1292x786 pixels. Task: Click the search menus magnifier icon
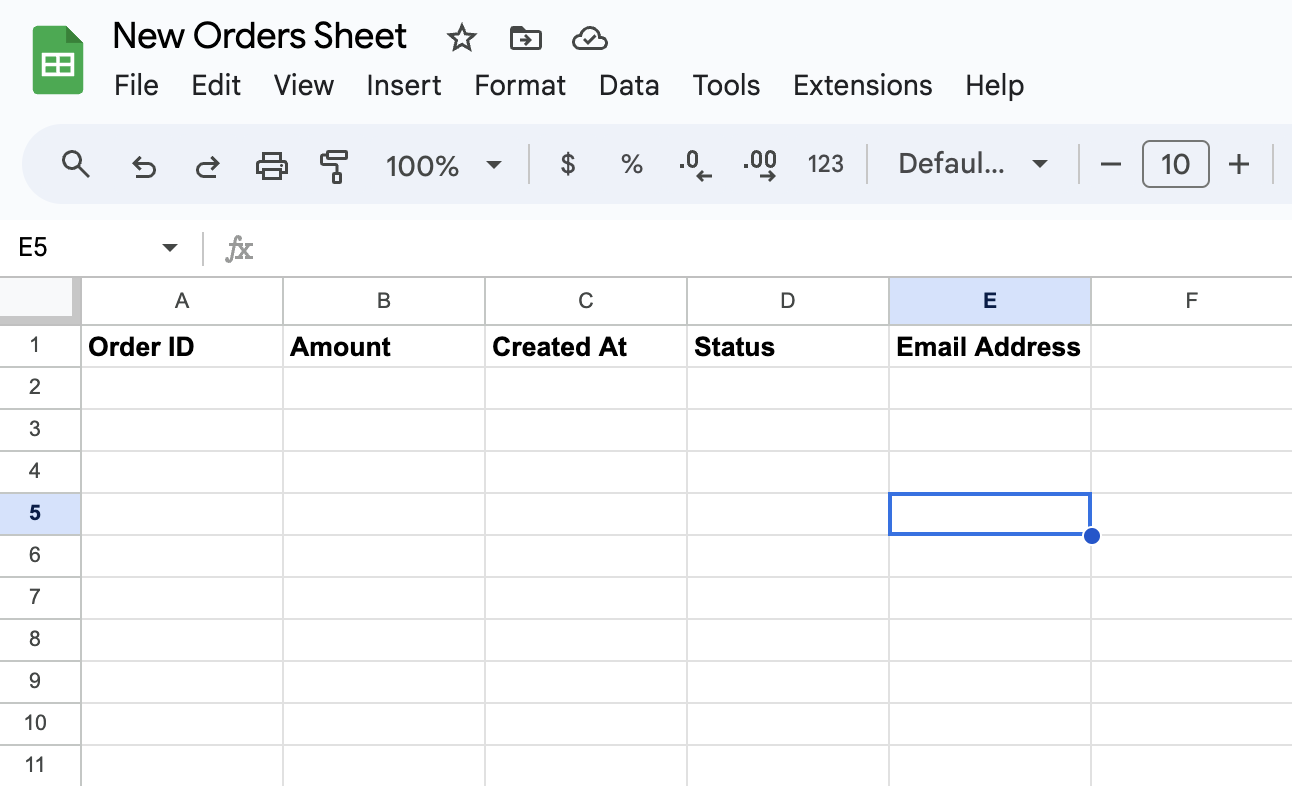click(x=76, y=164)
